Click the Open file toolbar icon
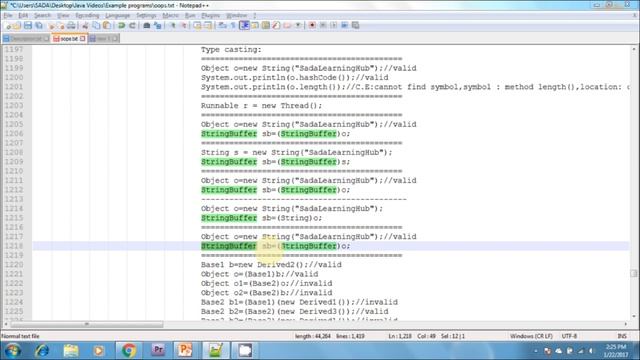The image size is (640, 360). coord(17,25)
